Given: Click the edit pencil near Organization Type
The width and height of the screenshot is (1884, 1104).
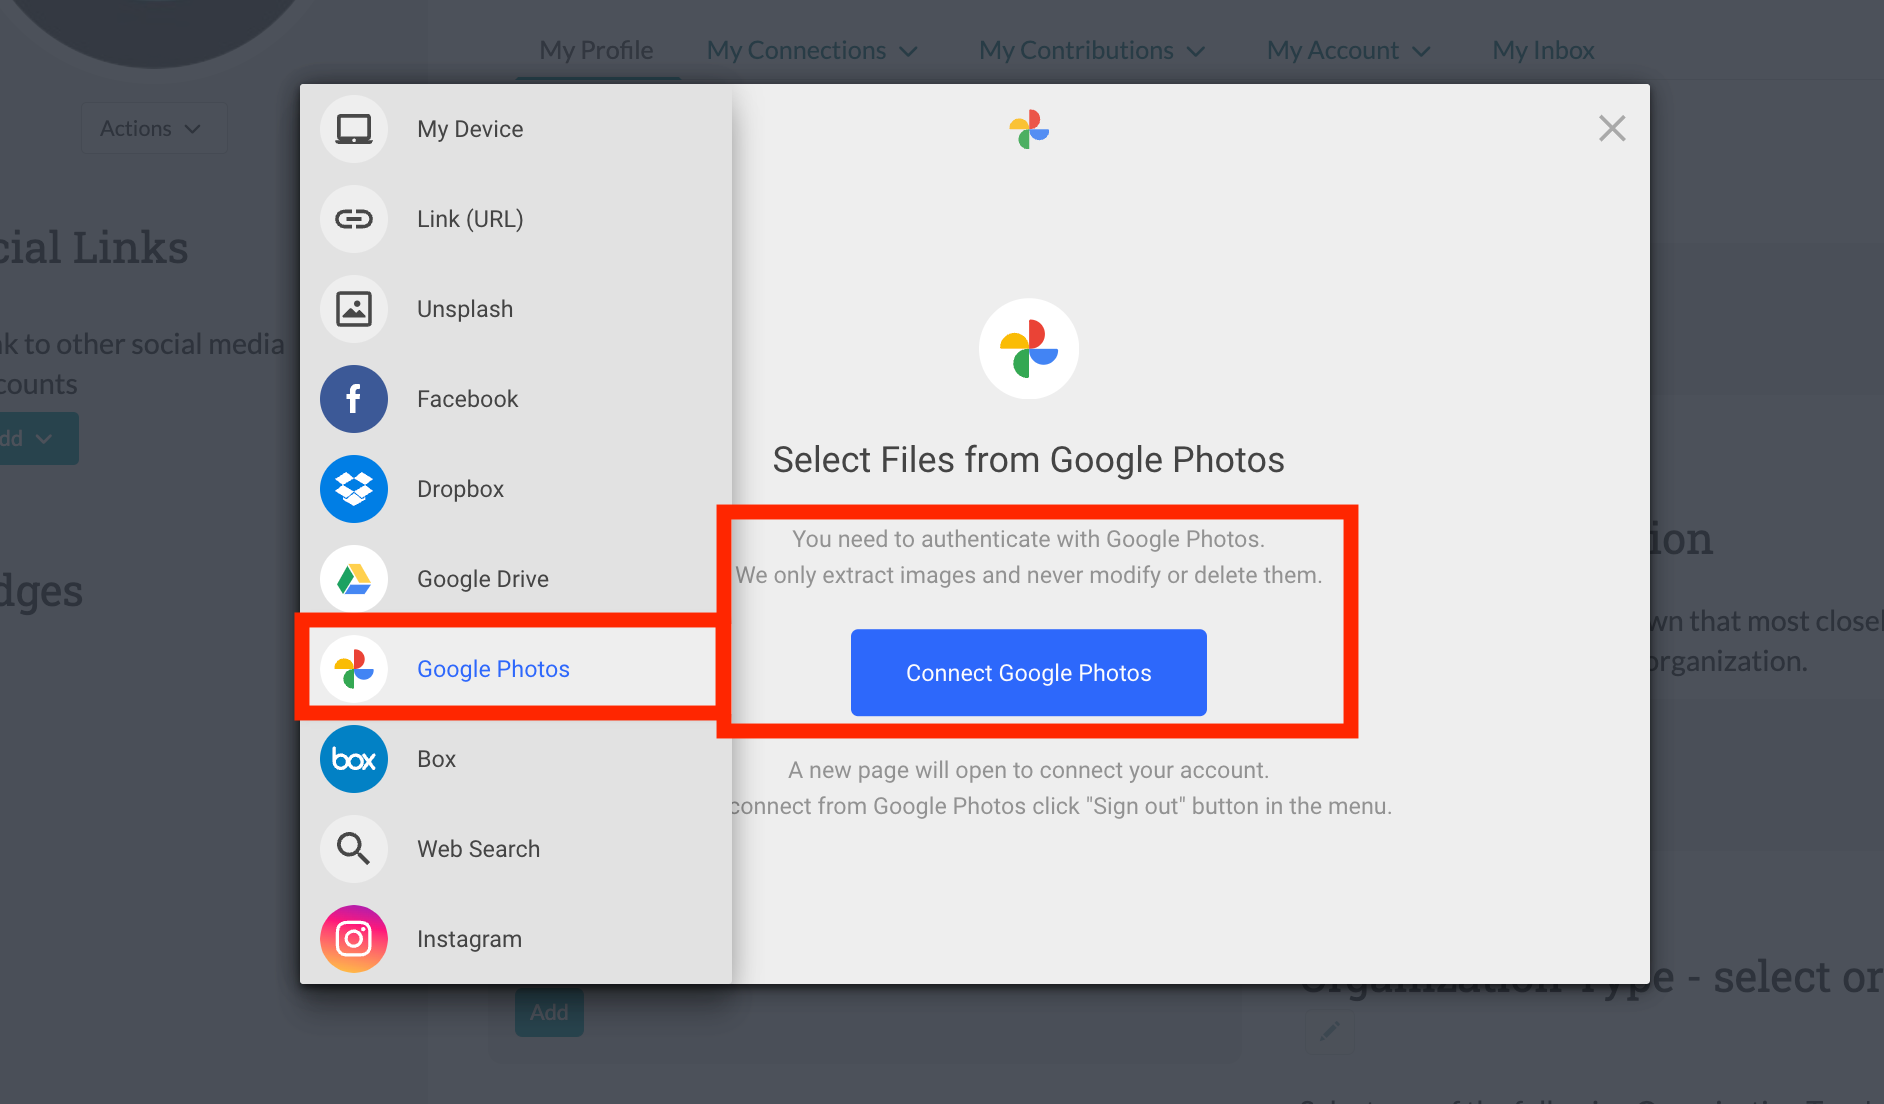Looking at the screenshot, I should coord(1330,1030).
